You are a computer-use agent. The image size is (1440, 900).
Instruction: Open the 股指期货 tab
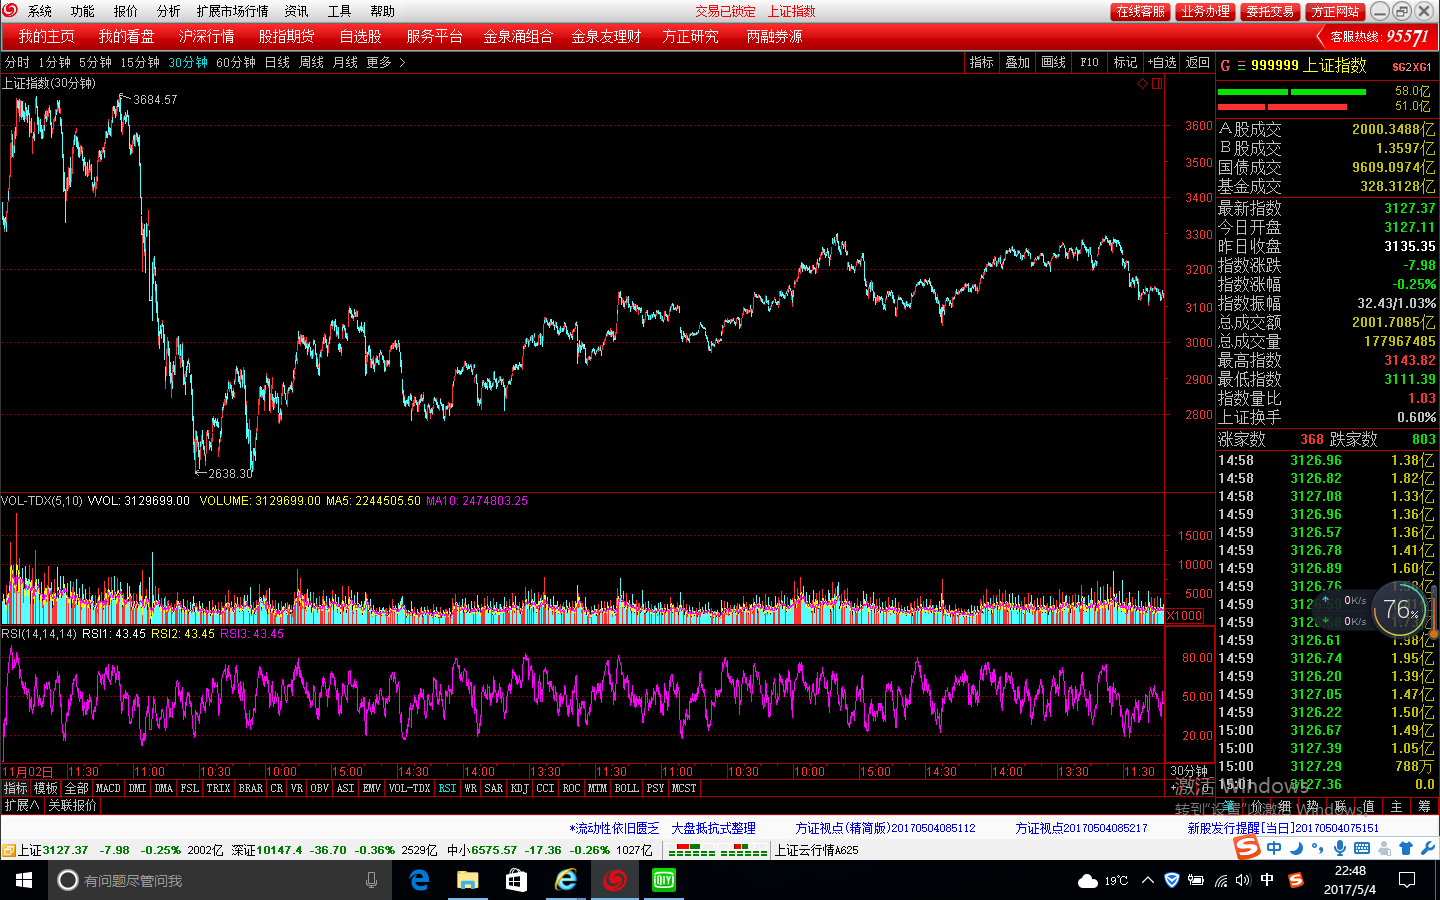pos(286,36)
